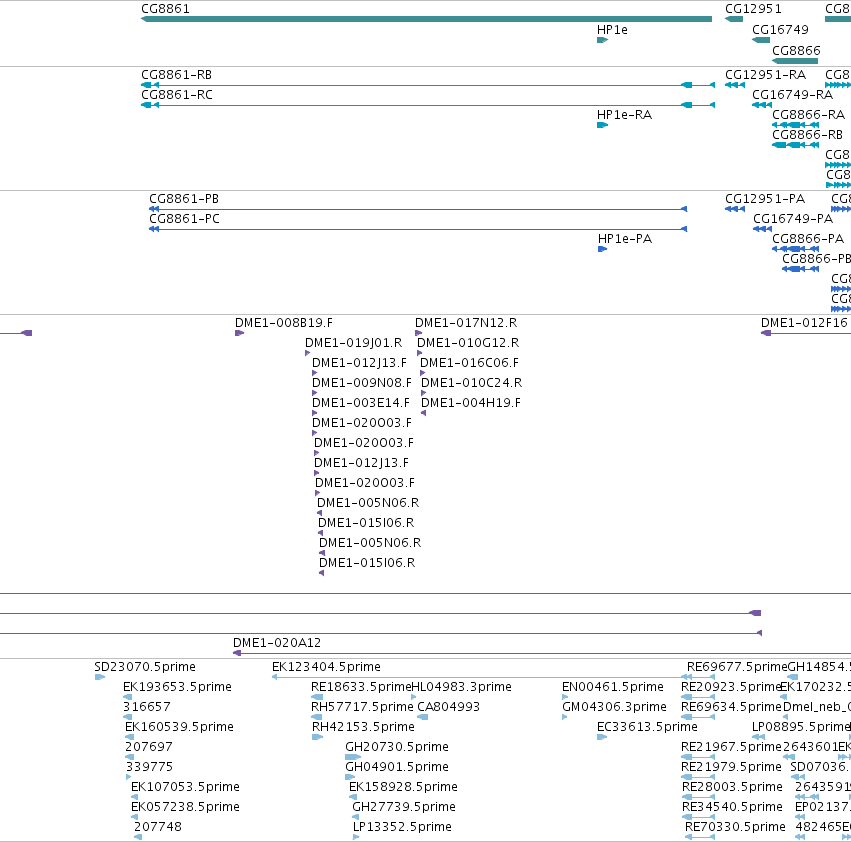Click the DME1-004H19.F clone label
The width and height of the screenshot is (851, 842).
[471, 402]
